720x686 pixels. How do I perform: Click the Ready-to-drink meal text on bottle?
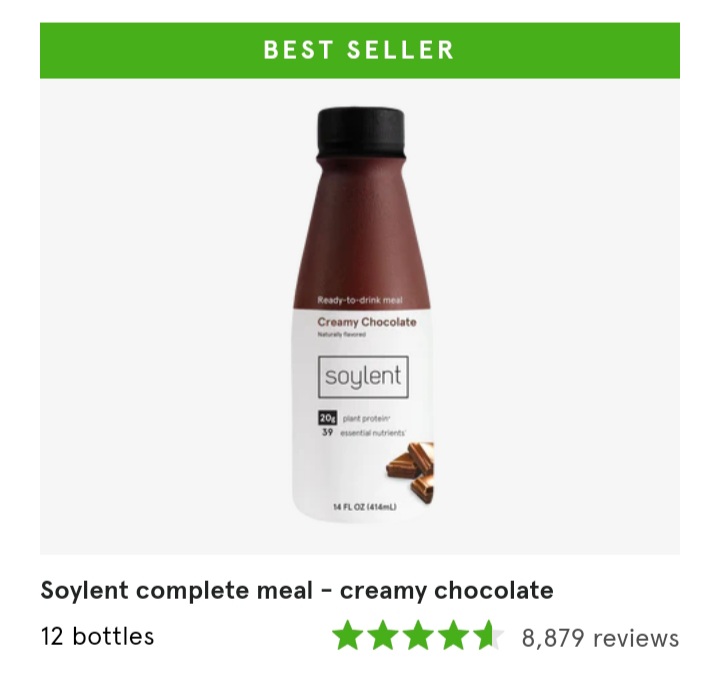coord(360,300)
